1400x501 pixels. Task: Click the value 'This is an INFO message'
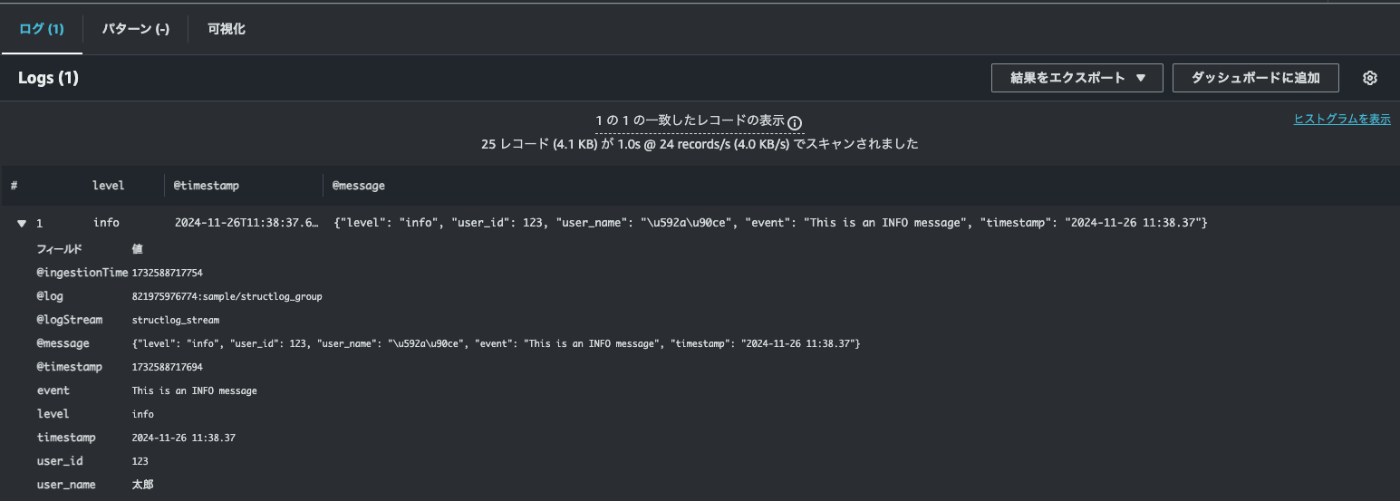point(195,391)
